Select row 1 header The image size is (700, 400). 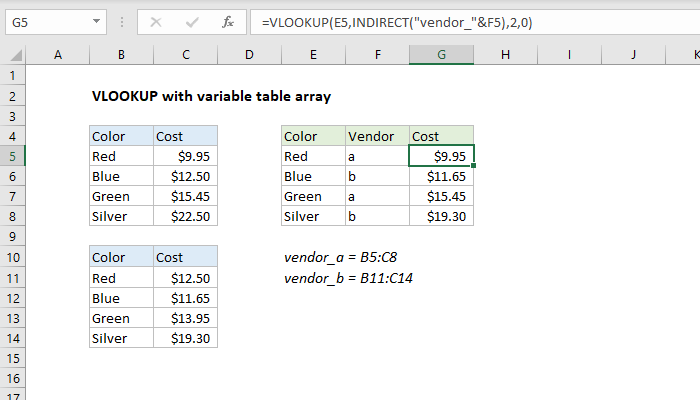point(12,75)
